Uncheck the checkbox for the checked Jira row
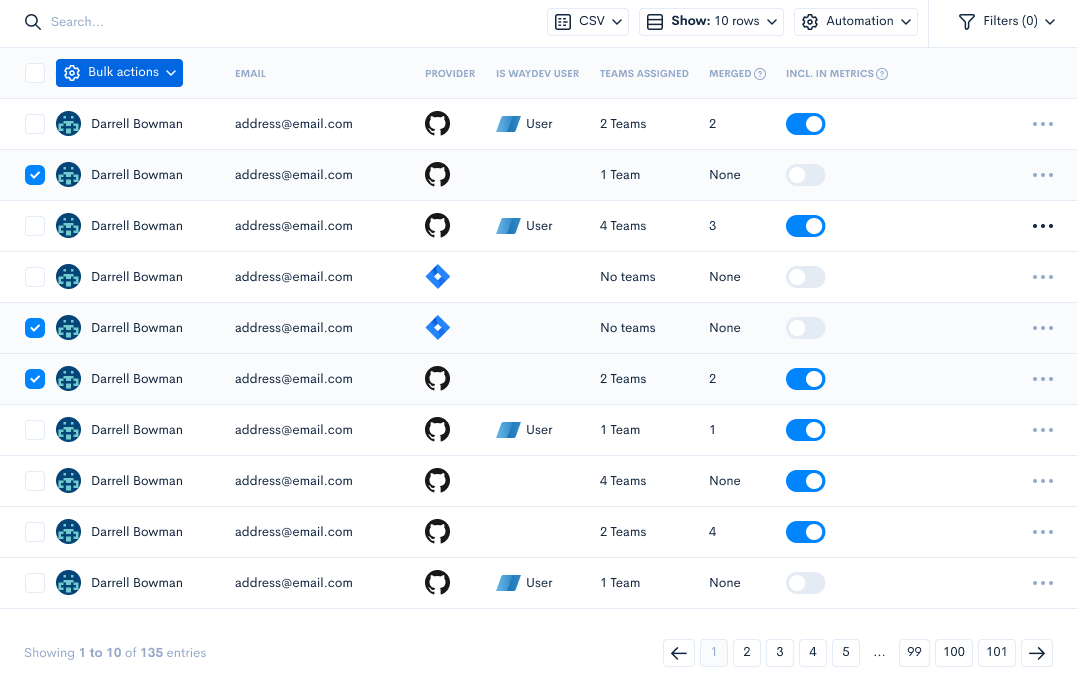This screenshot has width=1077, height=691. (x=35, y=328)
